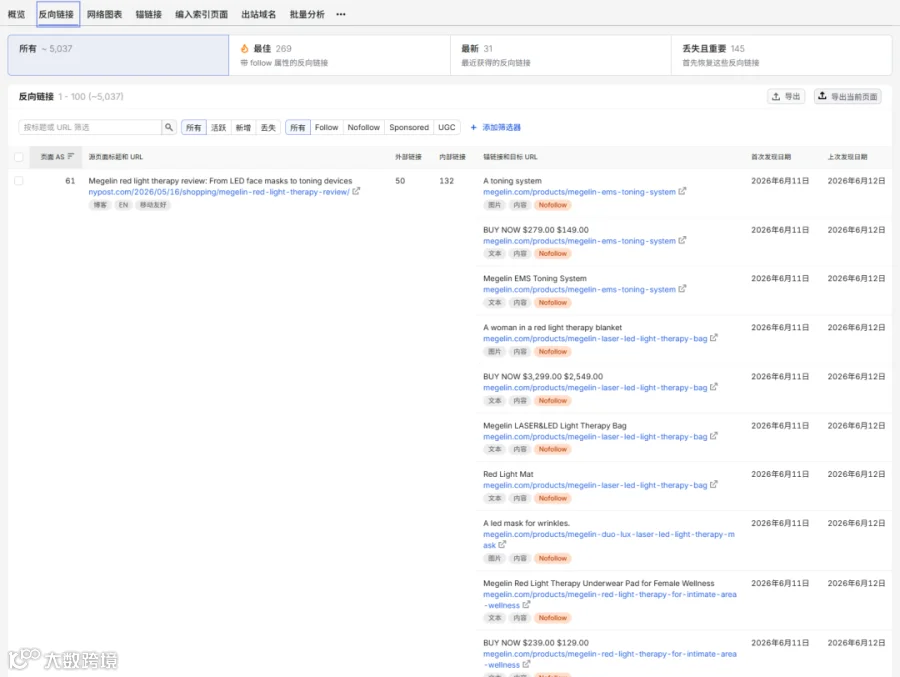Select the 最佳 269 summary card
Screen dimensions: 900x677
click(x=339, y=55)
